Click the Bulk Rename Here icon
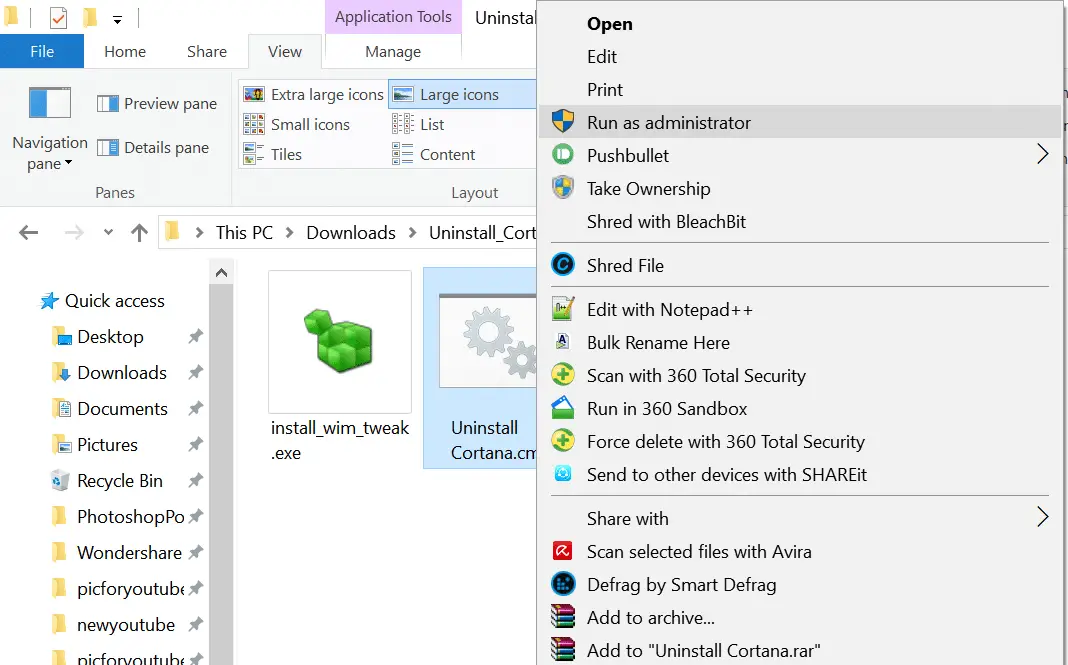Viewport: 1068px width, 665px height. [563, 341]
